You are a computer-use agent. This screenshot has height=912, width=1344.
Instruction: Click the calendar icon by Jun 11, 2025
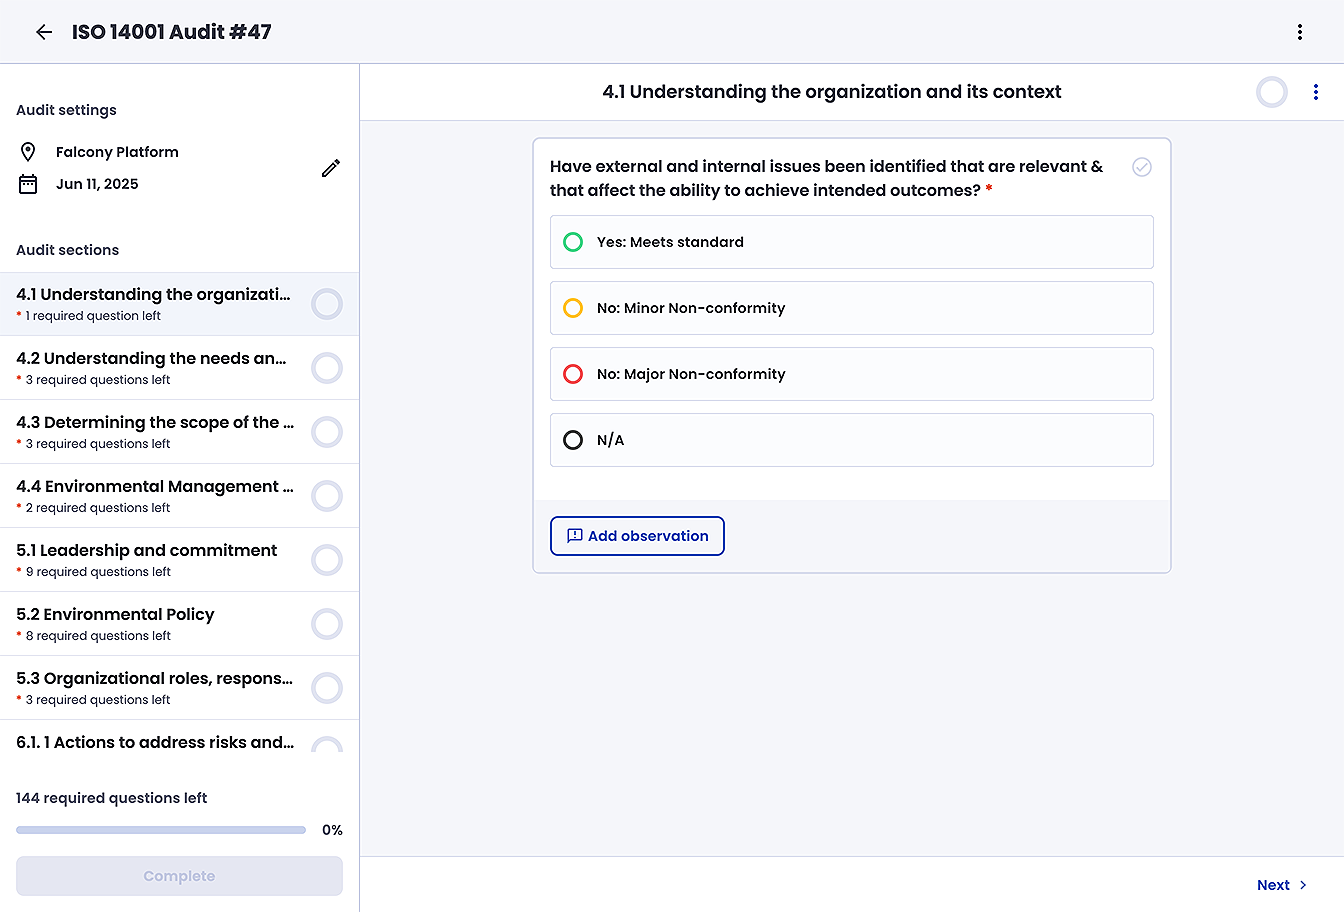pos(28,184)
